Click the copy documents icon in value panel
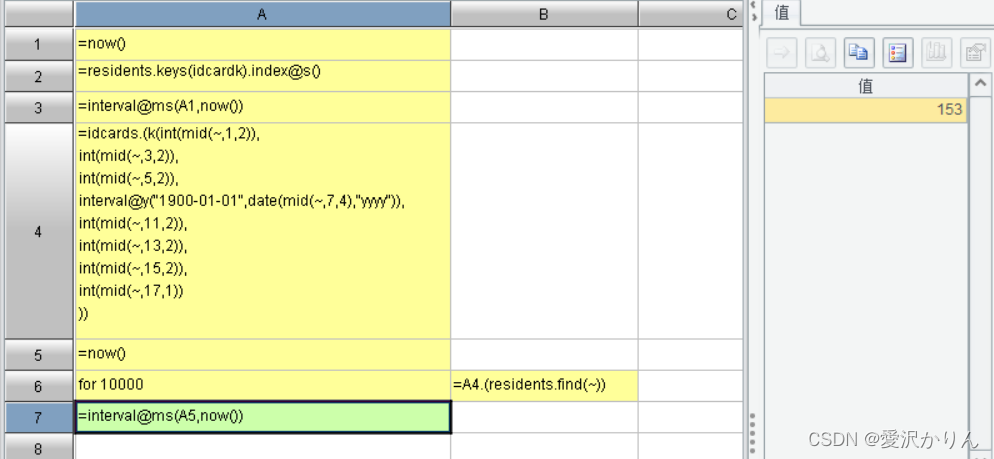The image size is (994, 459). [x=859, y=53]
